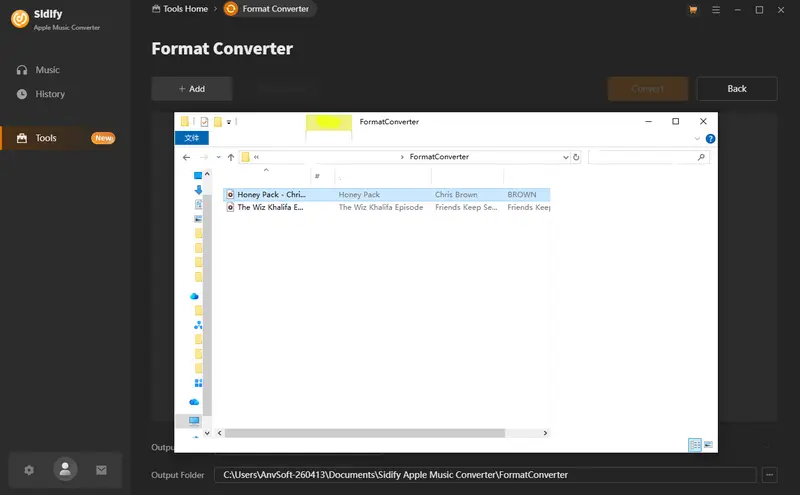Open the quick access toolbar customize dropdown
The image size is (800, 495).
pos(229,122)
